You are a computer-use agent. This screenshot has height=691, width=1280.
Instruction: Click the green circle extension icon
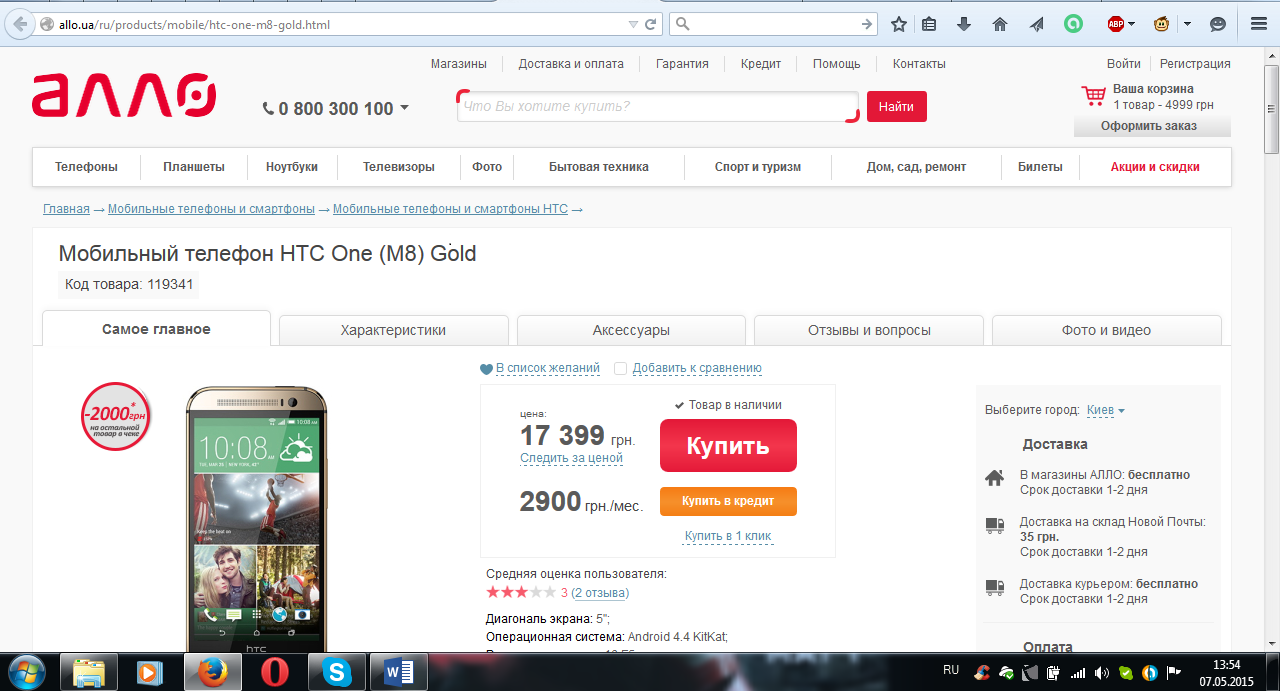[x=1073, y=24]
